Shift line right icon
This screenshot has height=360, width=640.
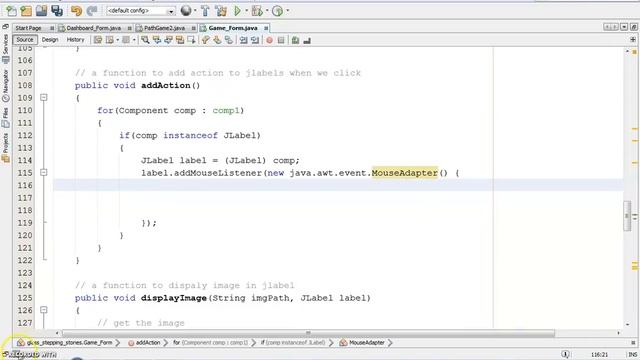255,40
